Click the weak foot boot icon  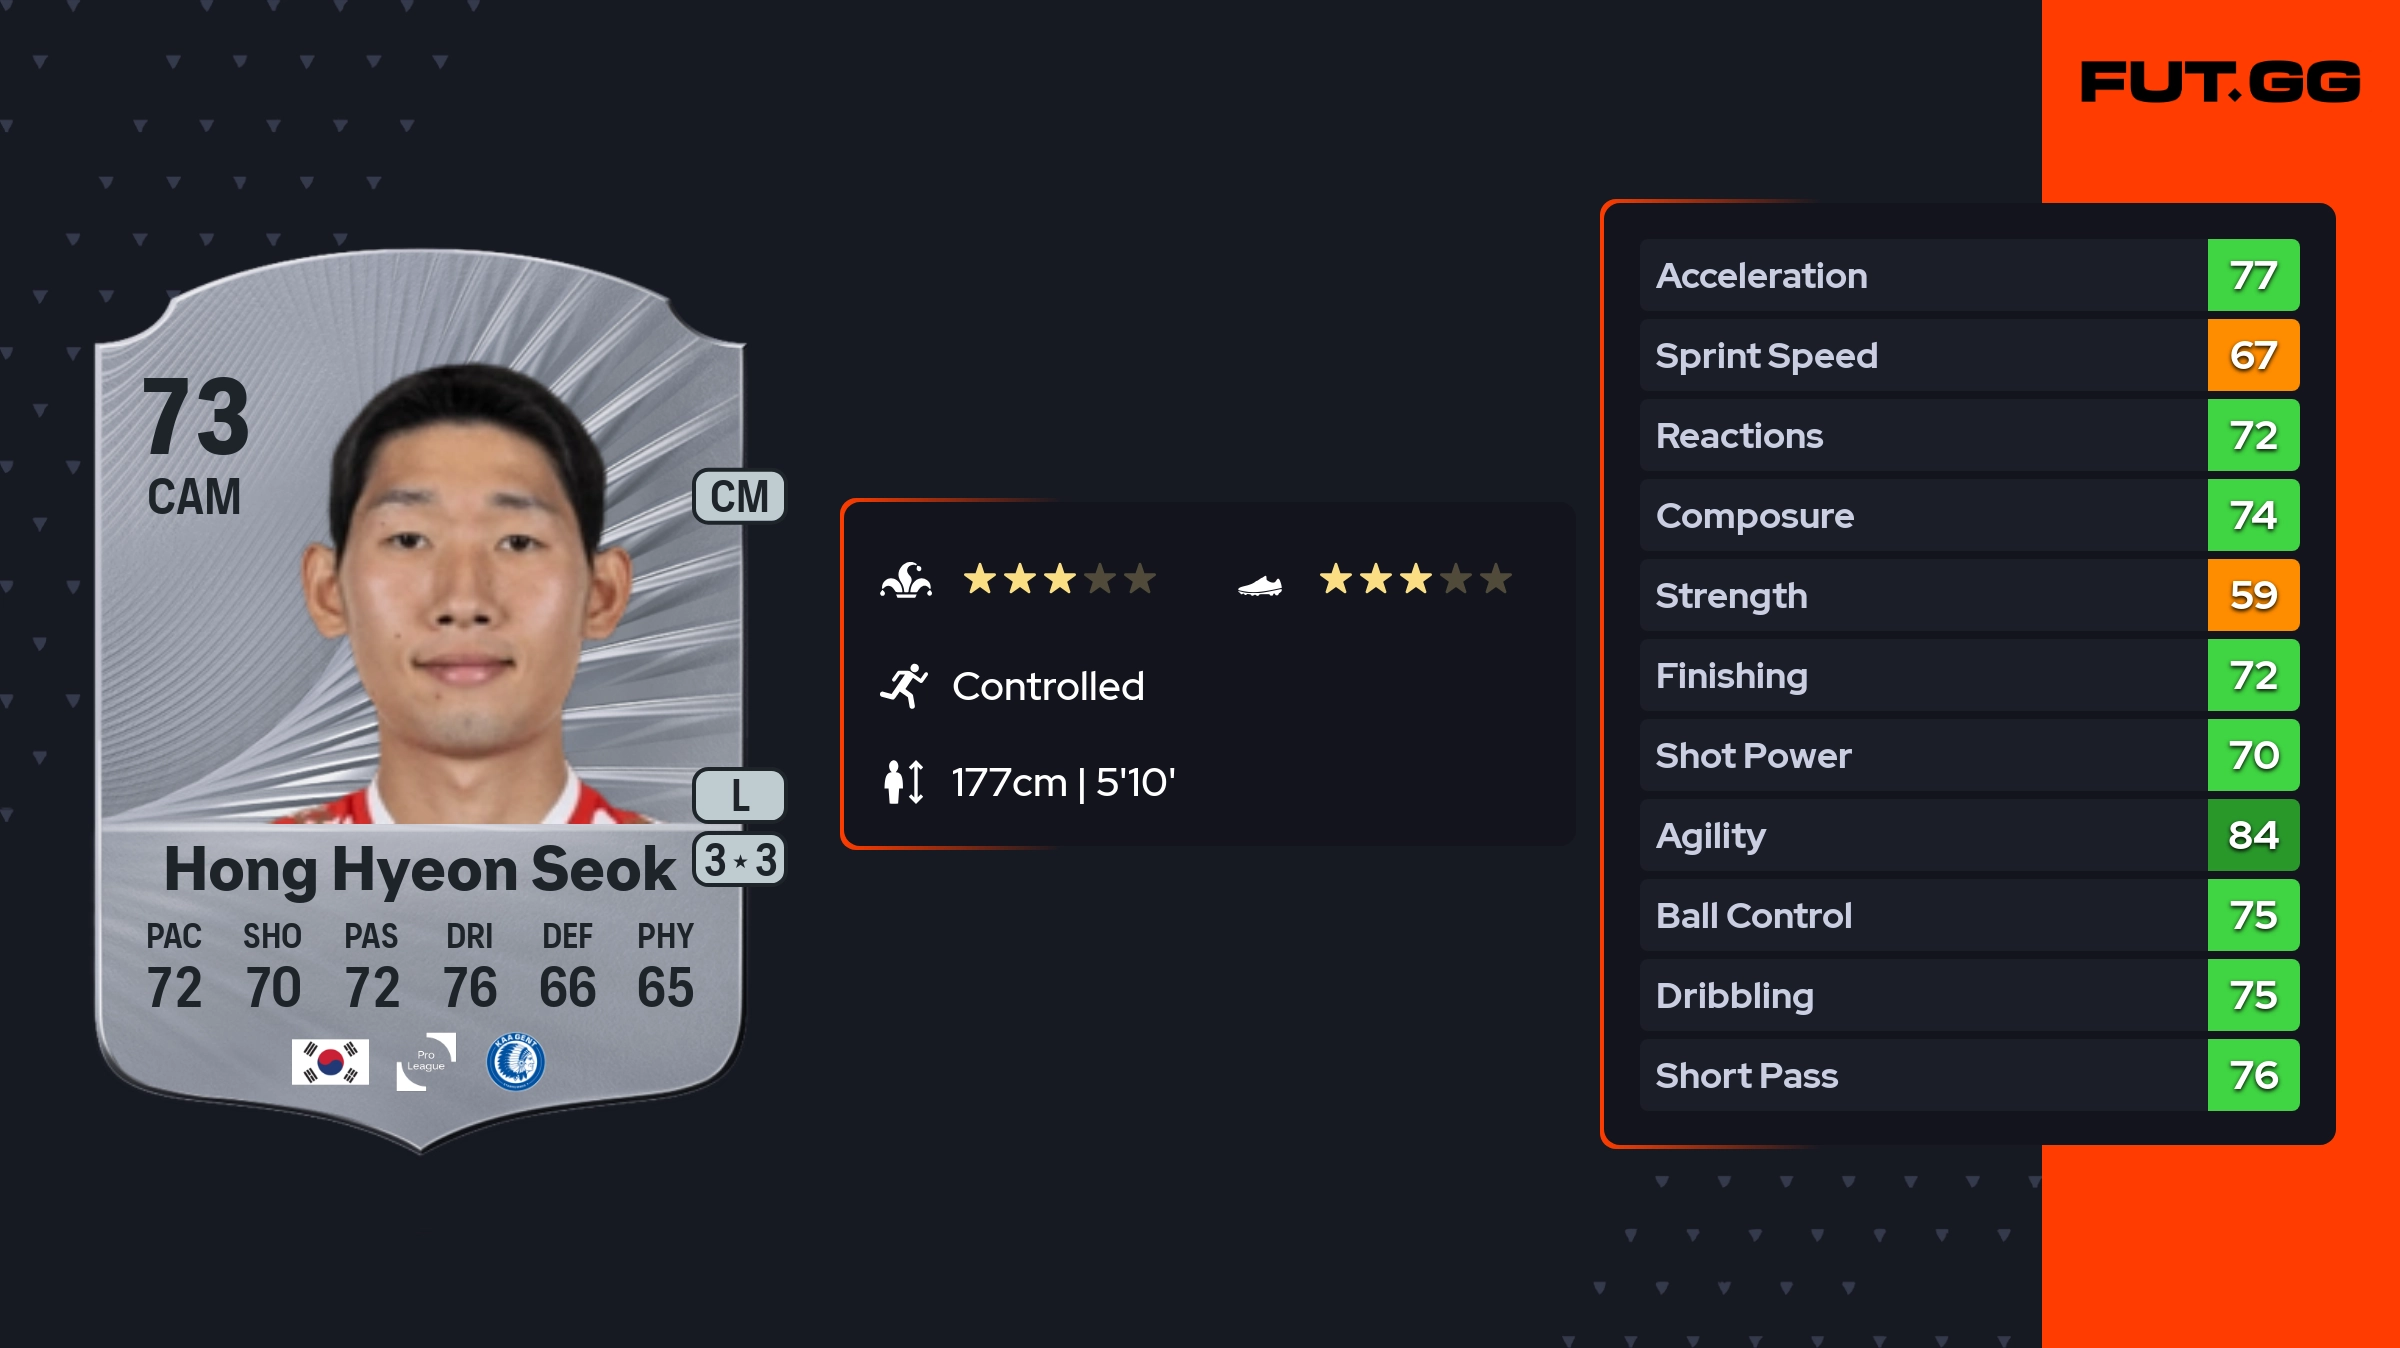pos(1260,584)
